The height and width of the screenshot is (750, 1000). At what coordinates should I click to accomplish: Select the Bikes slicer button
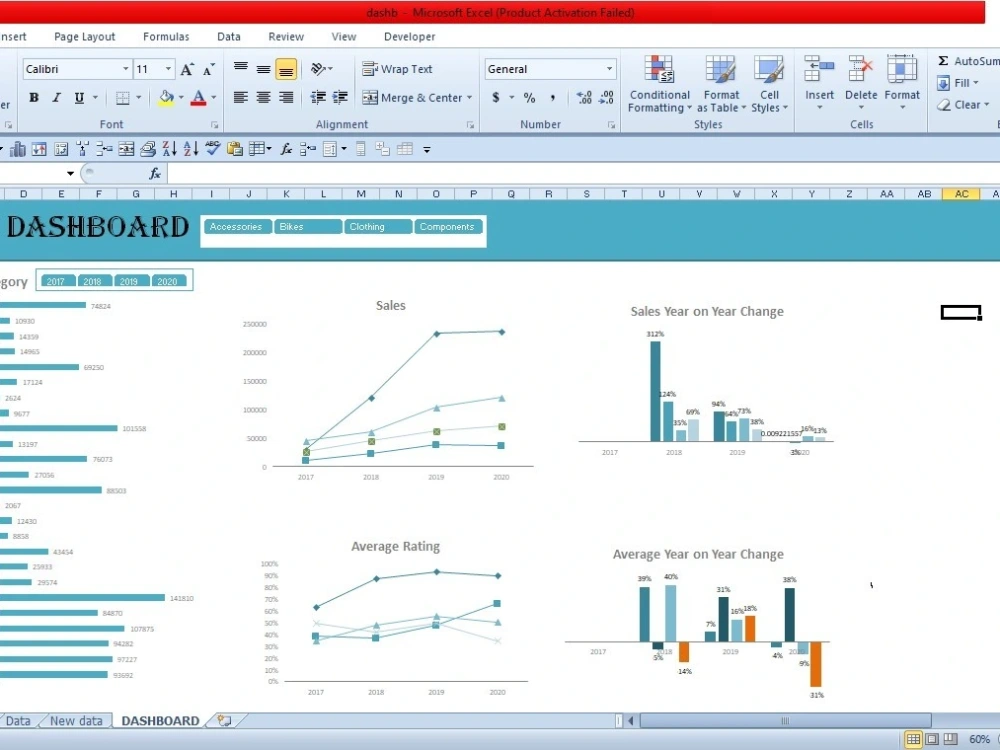coord(307,226)
